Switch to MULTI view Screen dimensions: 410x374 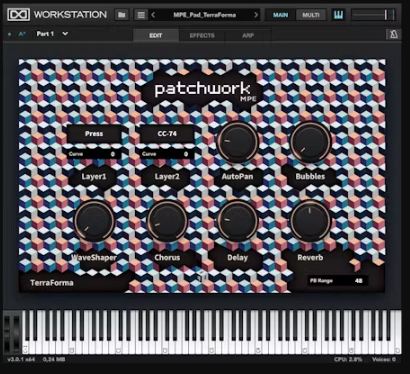[311, 15]
